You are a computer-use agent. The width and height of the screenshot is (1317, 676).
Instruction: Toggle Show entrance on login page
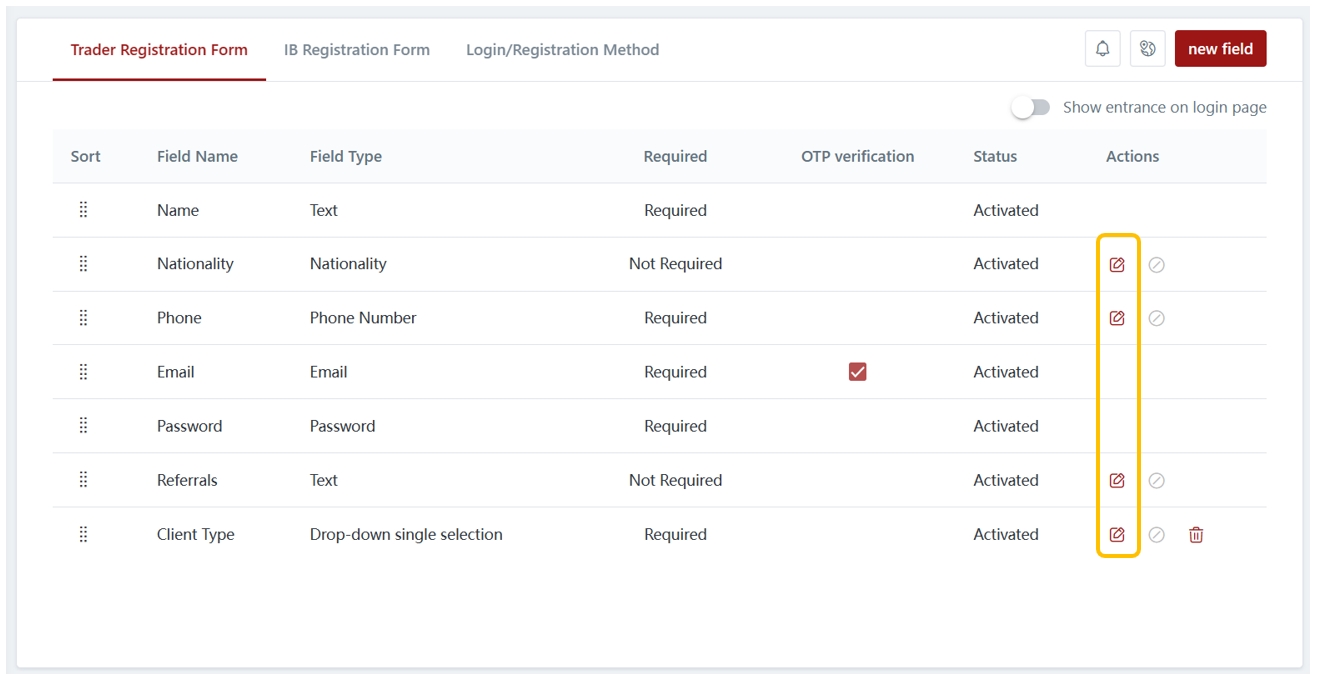1031,108
